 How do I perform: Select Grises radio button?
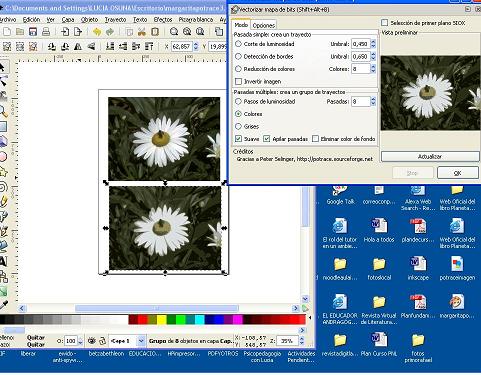click(238, 127)
